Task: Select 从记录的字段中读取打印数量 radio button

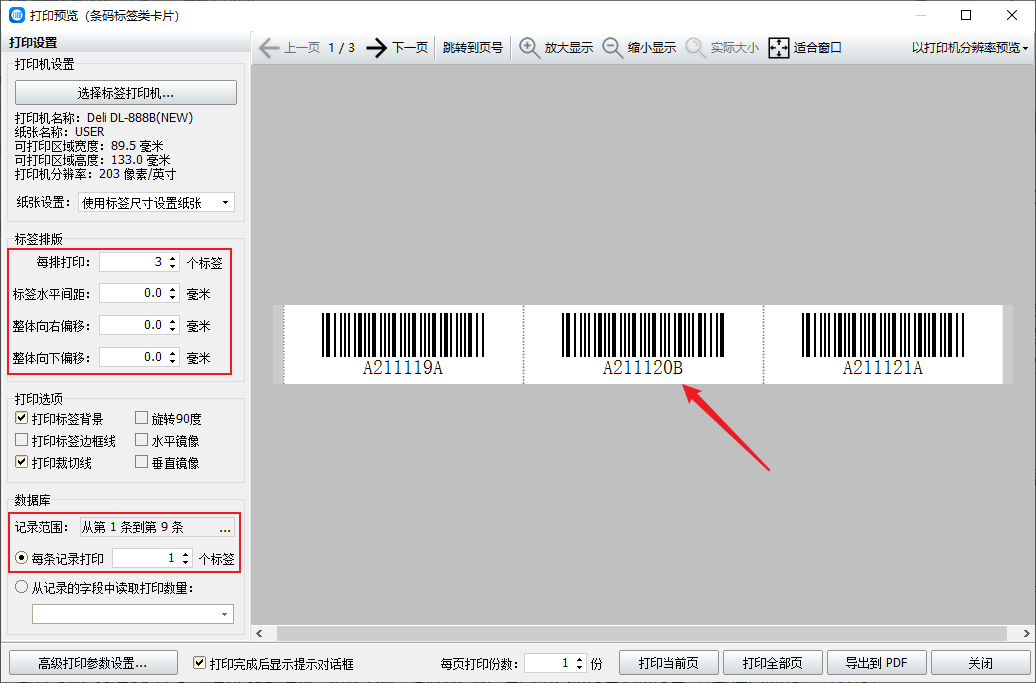Action: click(22, 587)
